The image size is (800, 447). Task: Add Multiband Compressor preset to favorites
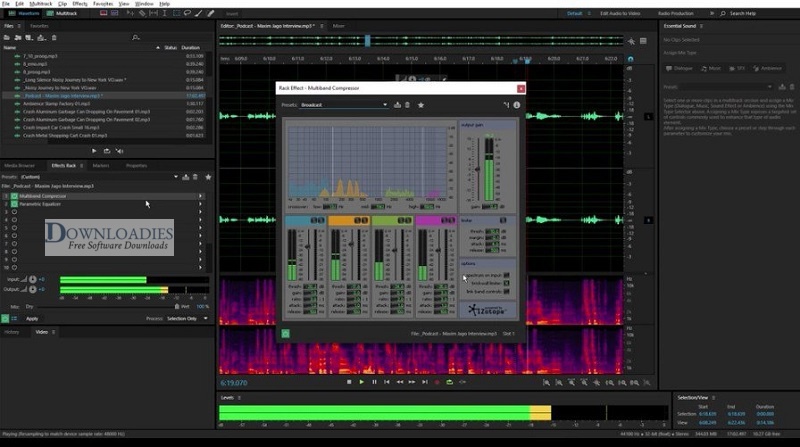421,105
